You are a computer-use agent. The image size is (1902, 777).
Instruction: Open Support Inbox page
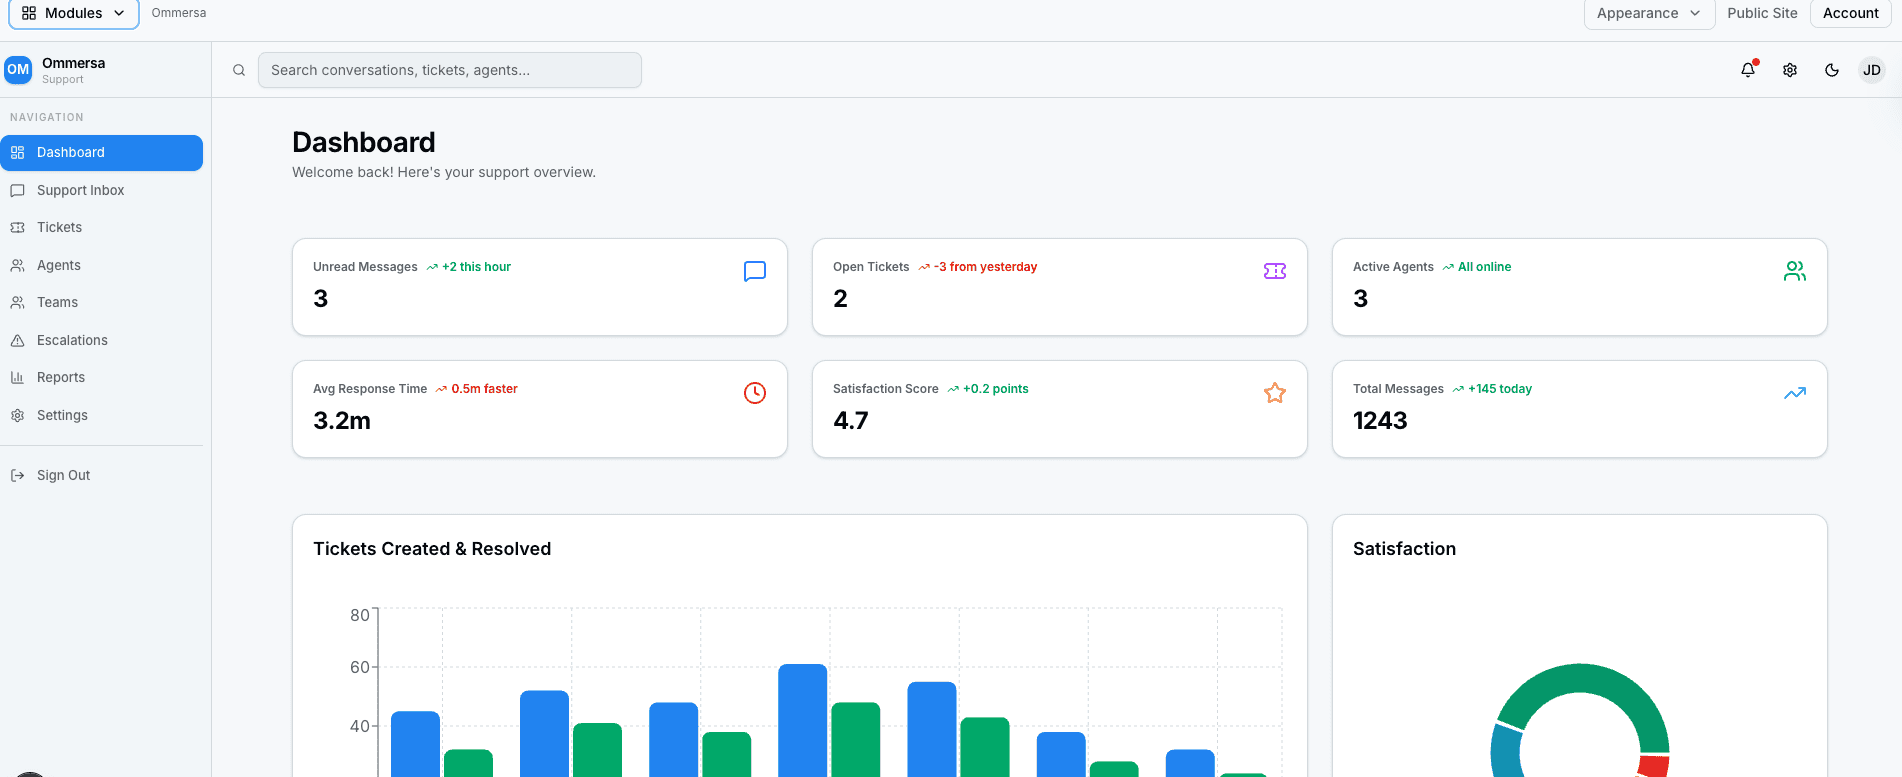click(x=101, y=190)
